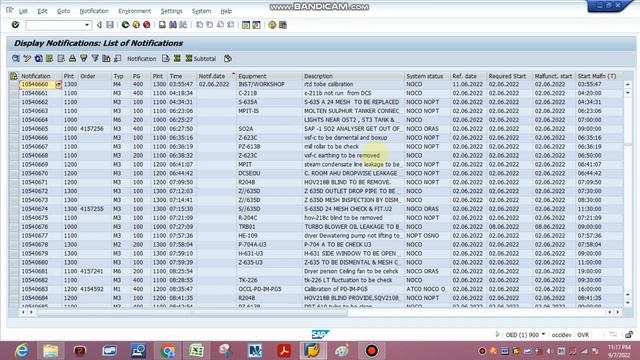Open the Chrome icon in the taskbar
Viewport: 640px width, 360px height.
pos(167,351)
